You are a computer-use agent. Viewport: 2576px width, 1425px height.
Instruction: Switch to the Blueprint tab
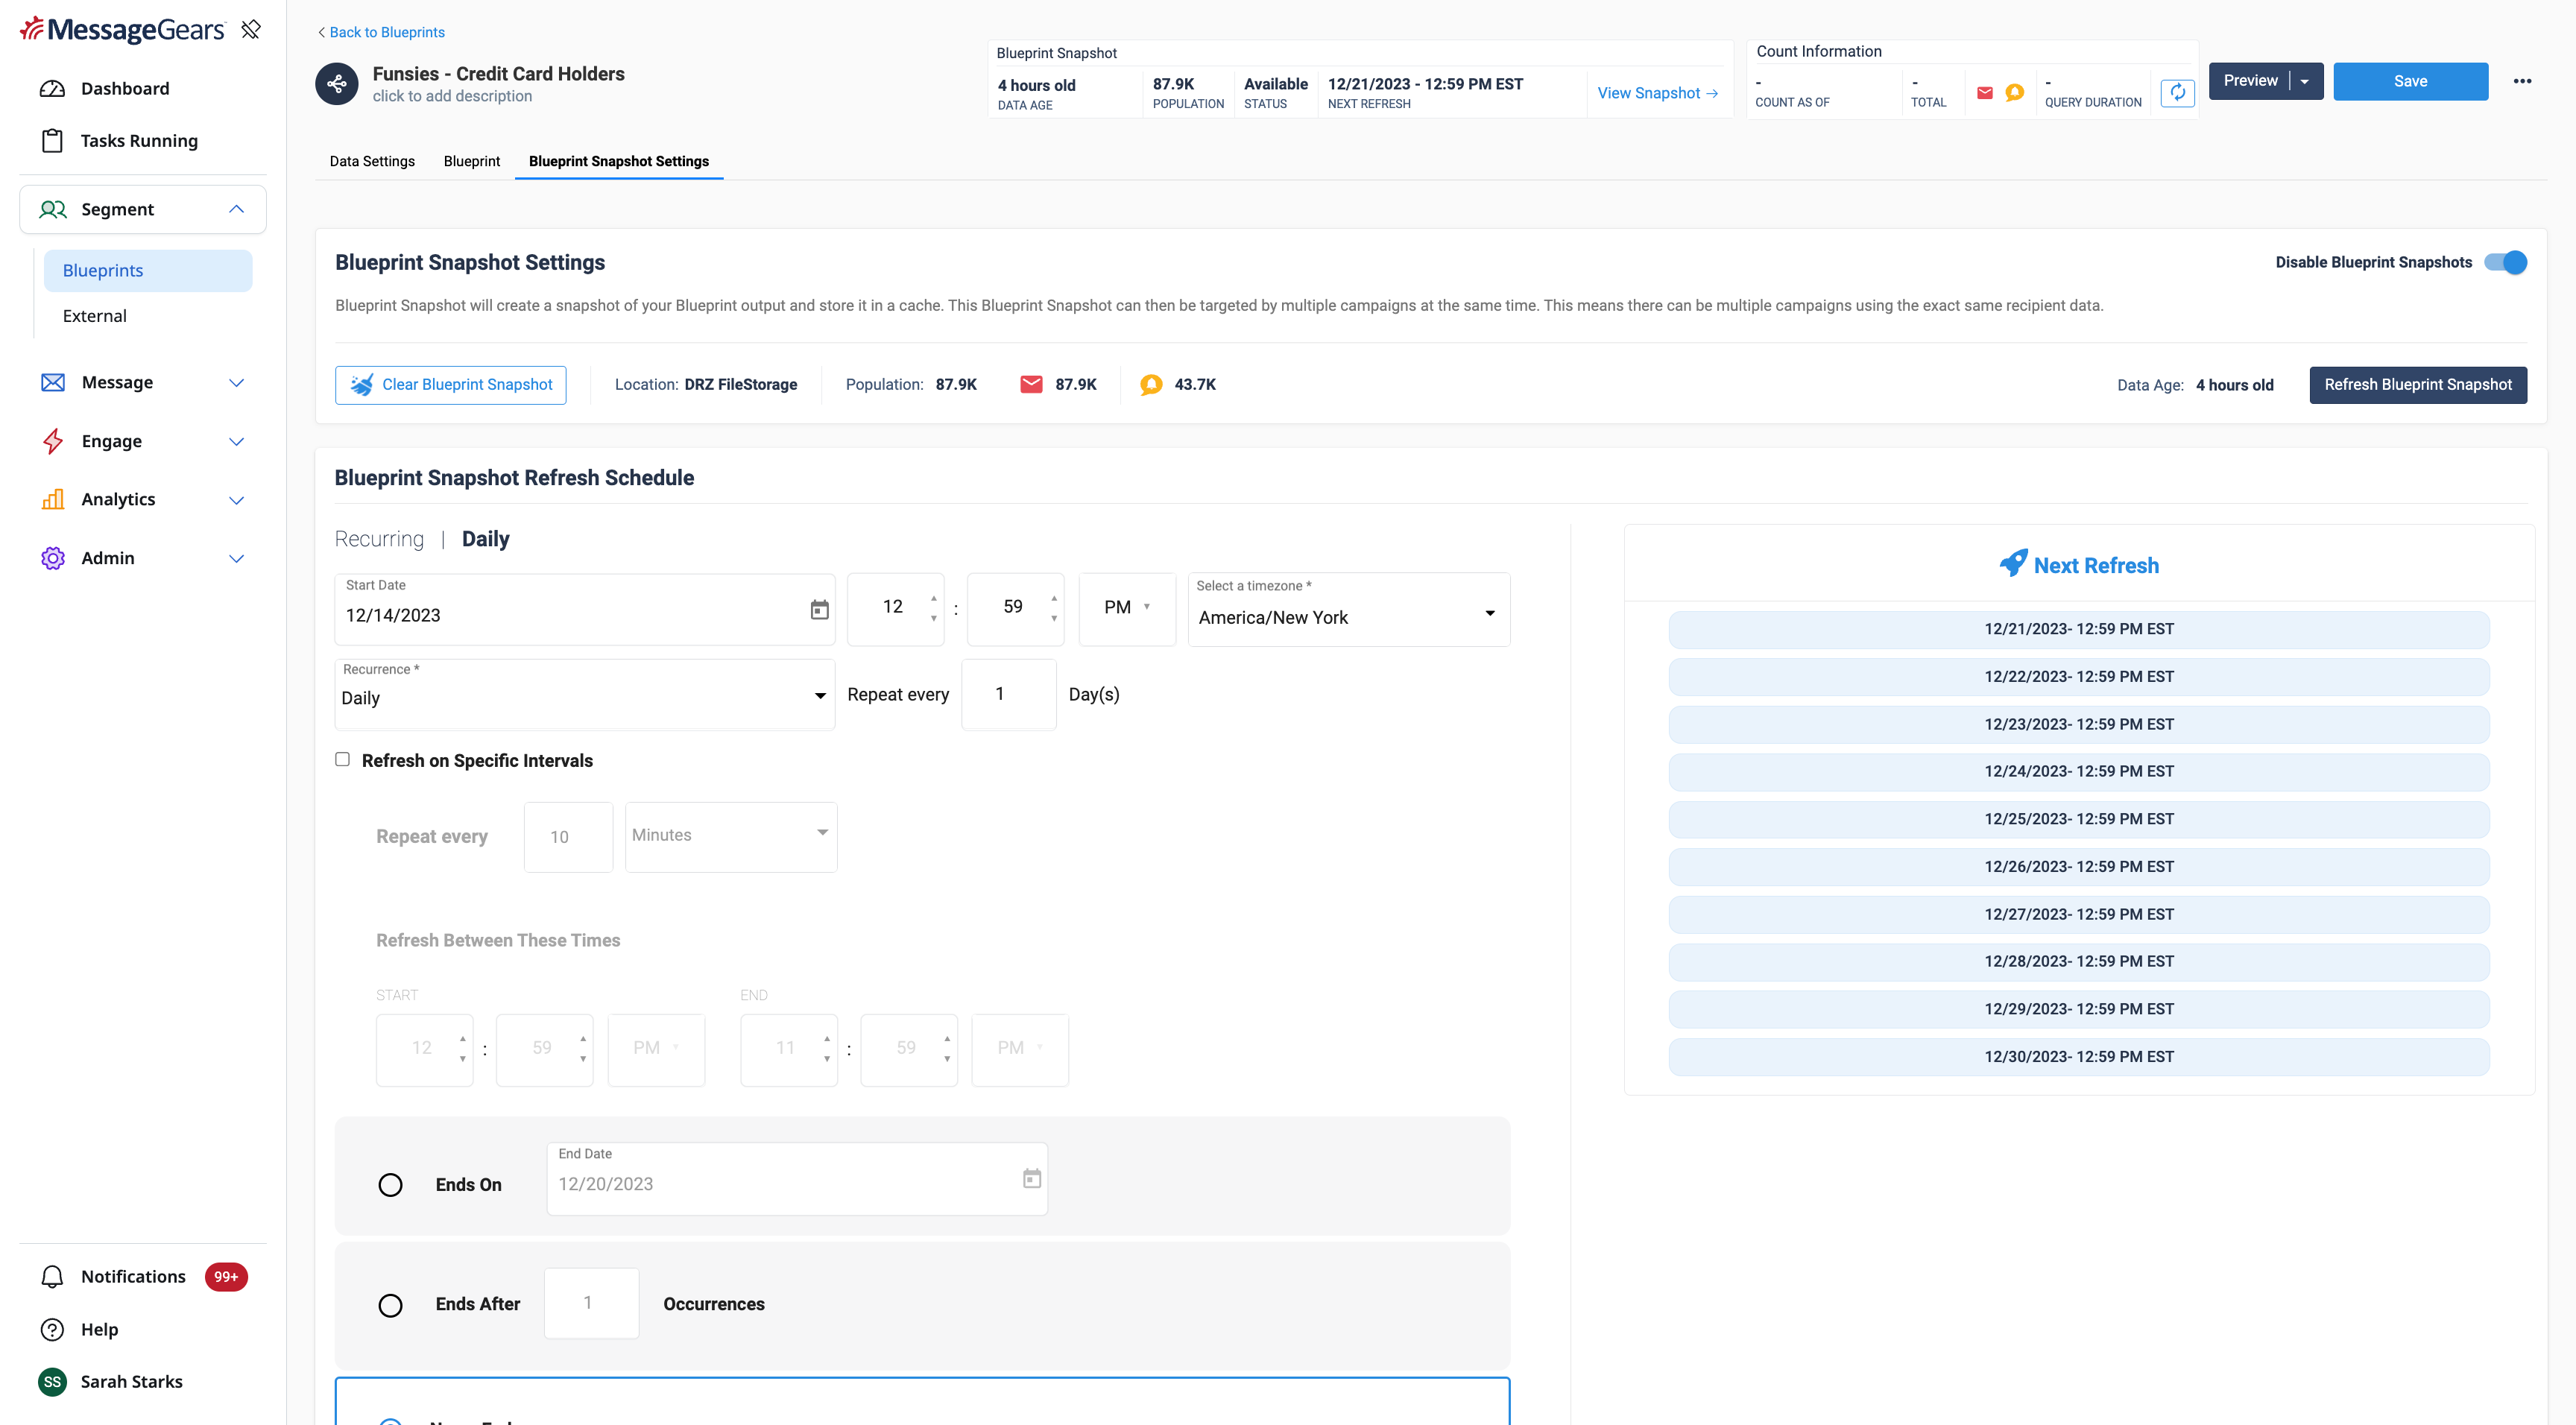coord(472,161)
